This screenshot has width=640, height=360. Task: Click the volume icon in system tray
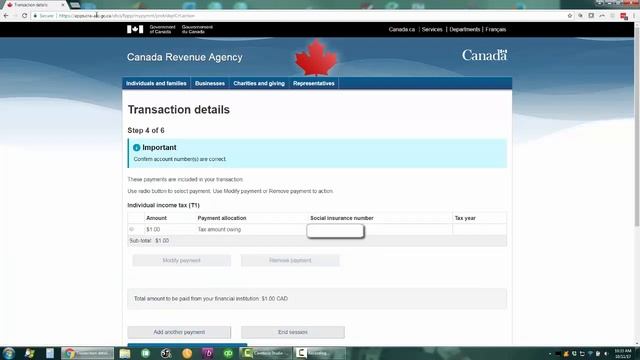coord(606,353)
